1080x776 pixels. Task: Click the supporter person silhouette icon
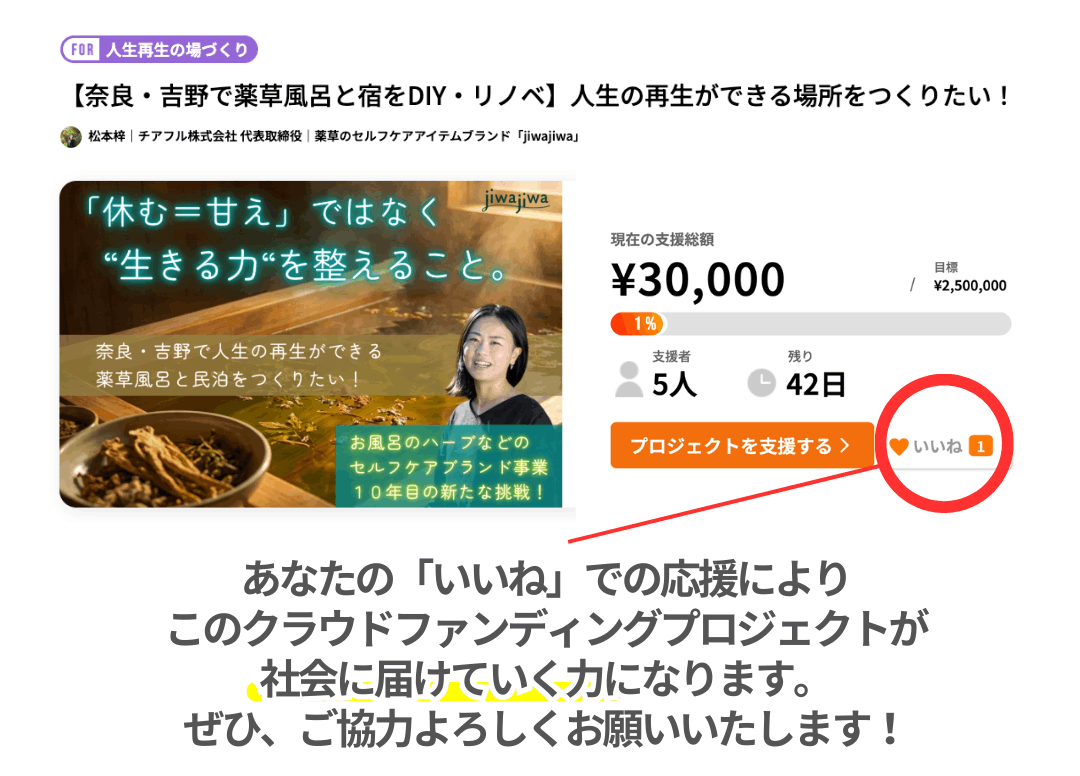pos(628,379)
